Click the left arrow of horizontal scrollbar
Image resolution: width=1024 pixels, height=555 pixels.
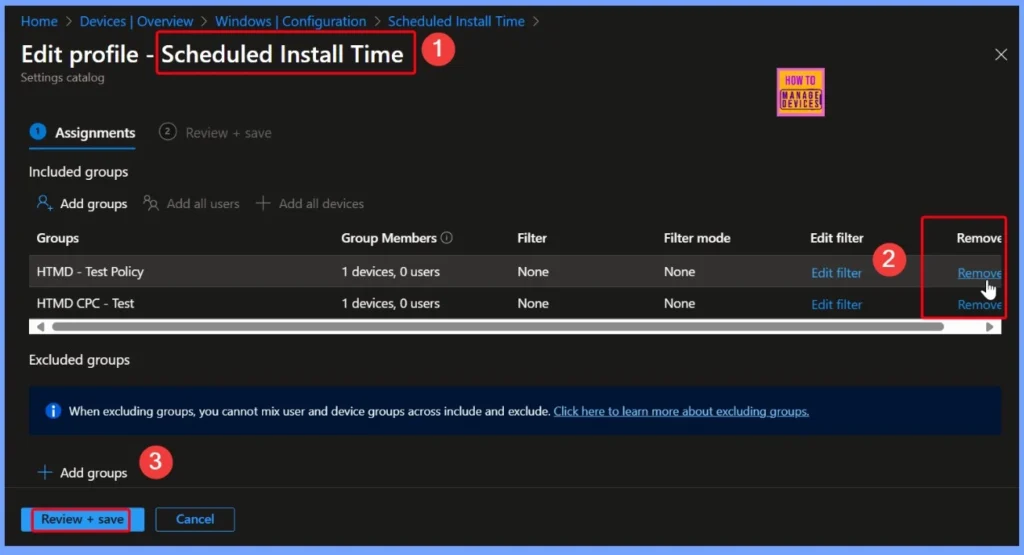coord(40,326)
